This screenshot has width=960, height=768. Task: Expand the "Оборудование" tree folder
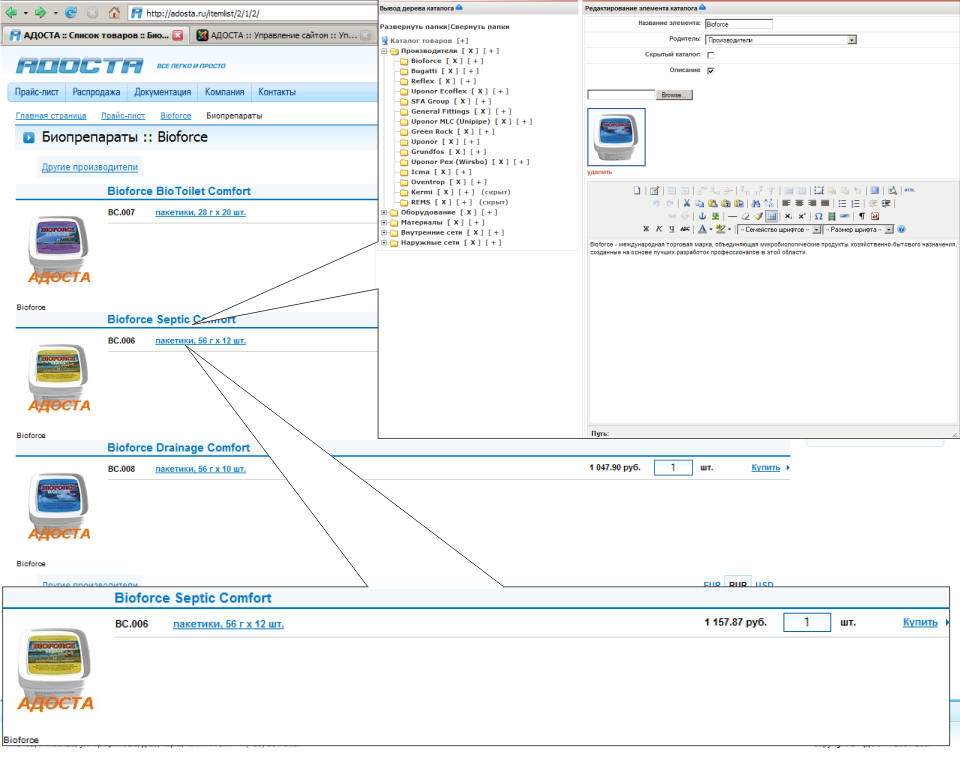pos(385,212)
